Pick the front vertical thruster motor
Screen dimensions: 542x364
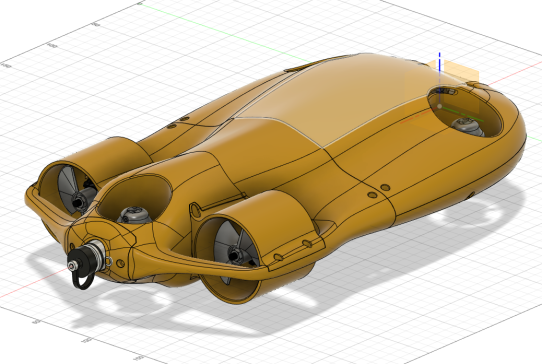click(x=135, y=215)
